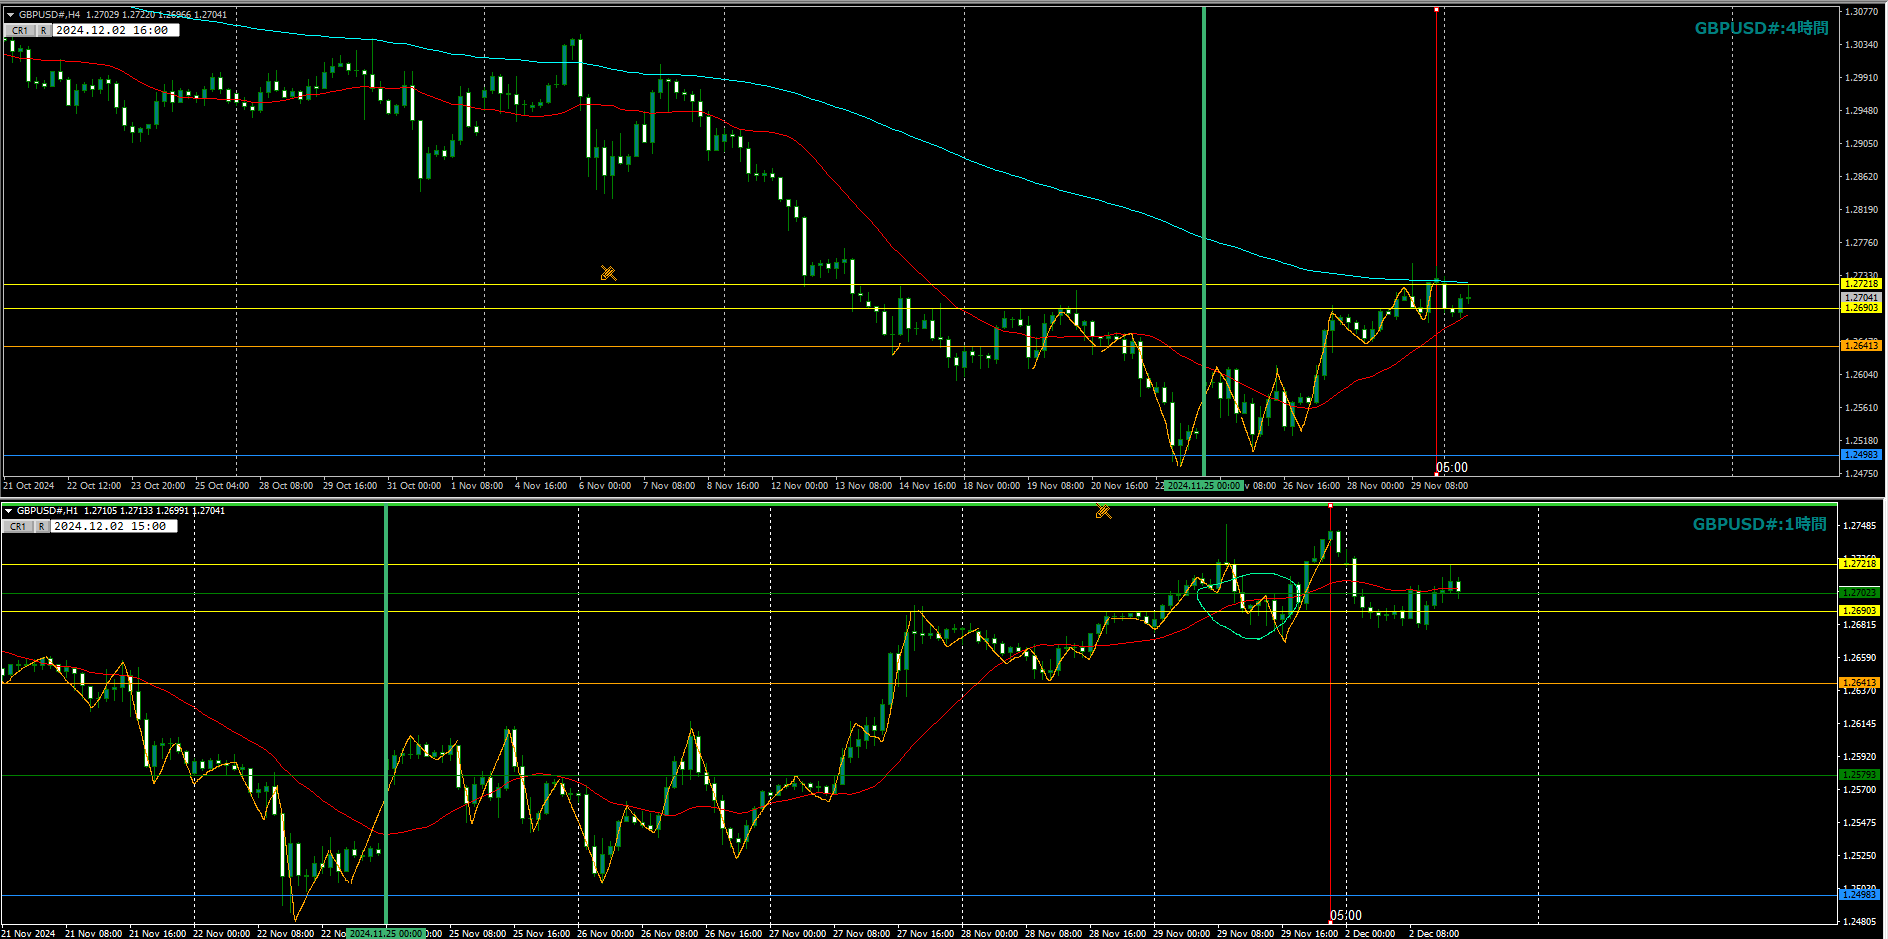This screenshot has width=1888, height=939.
Task: Click the 2 Dec 08:00 date on the H1 time axis
Action: [1434, 934]
